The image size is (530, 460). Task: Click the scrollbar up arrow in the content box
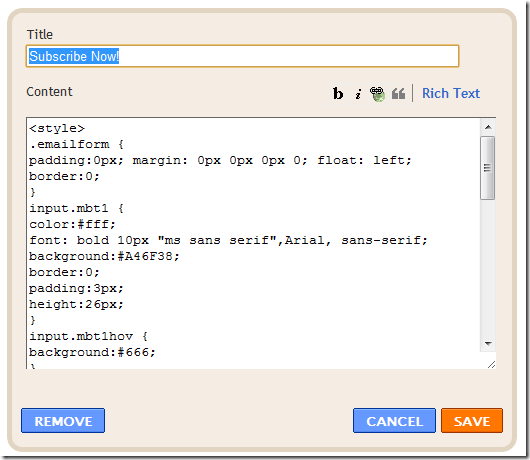488,127
